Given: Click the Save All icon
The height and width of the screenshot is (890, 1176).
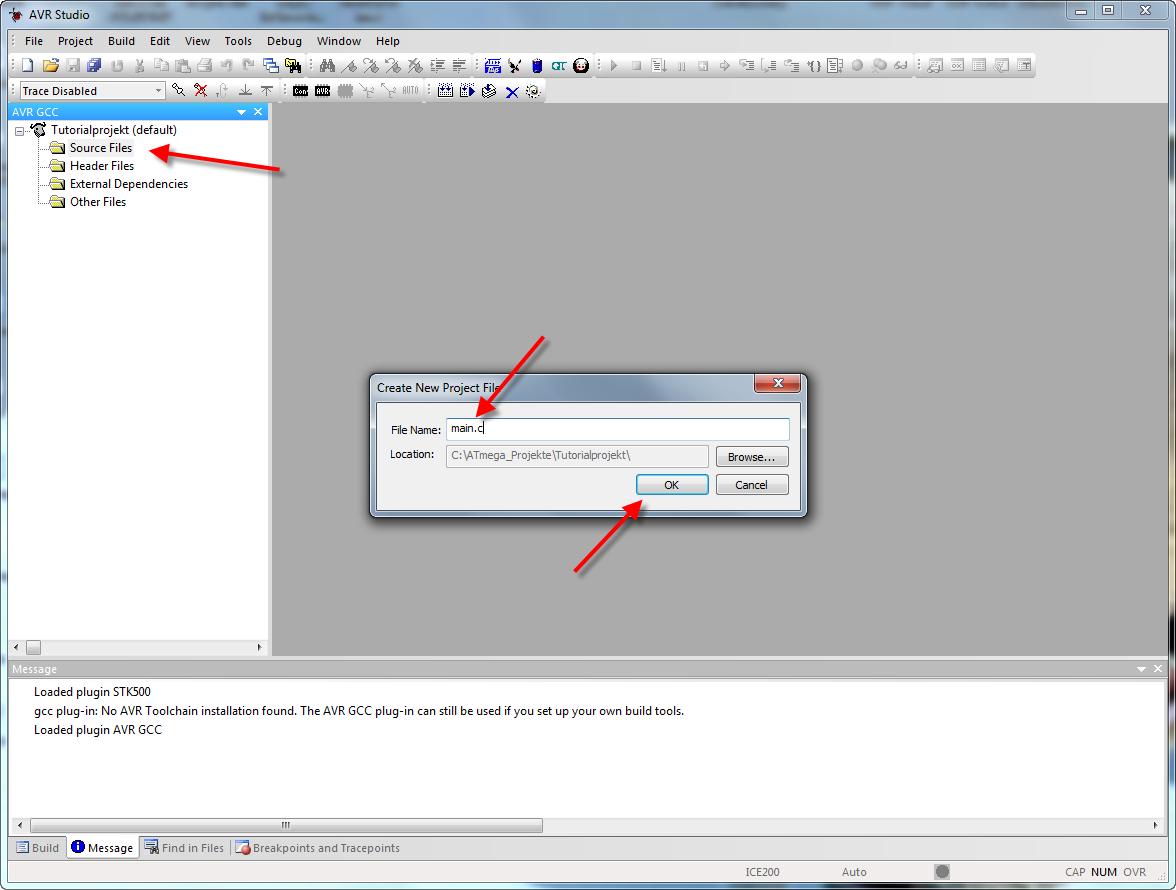Looking at the screenshot, I should tap(94, 66).
